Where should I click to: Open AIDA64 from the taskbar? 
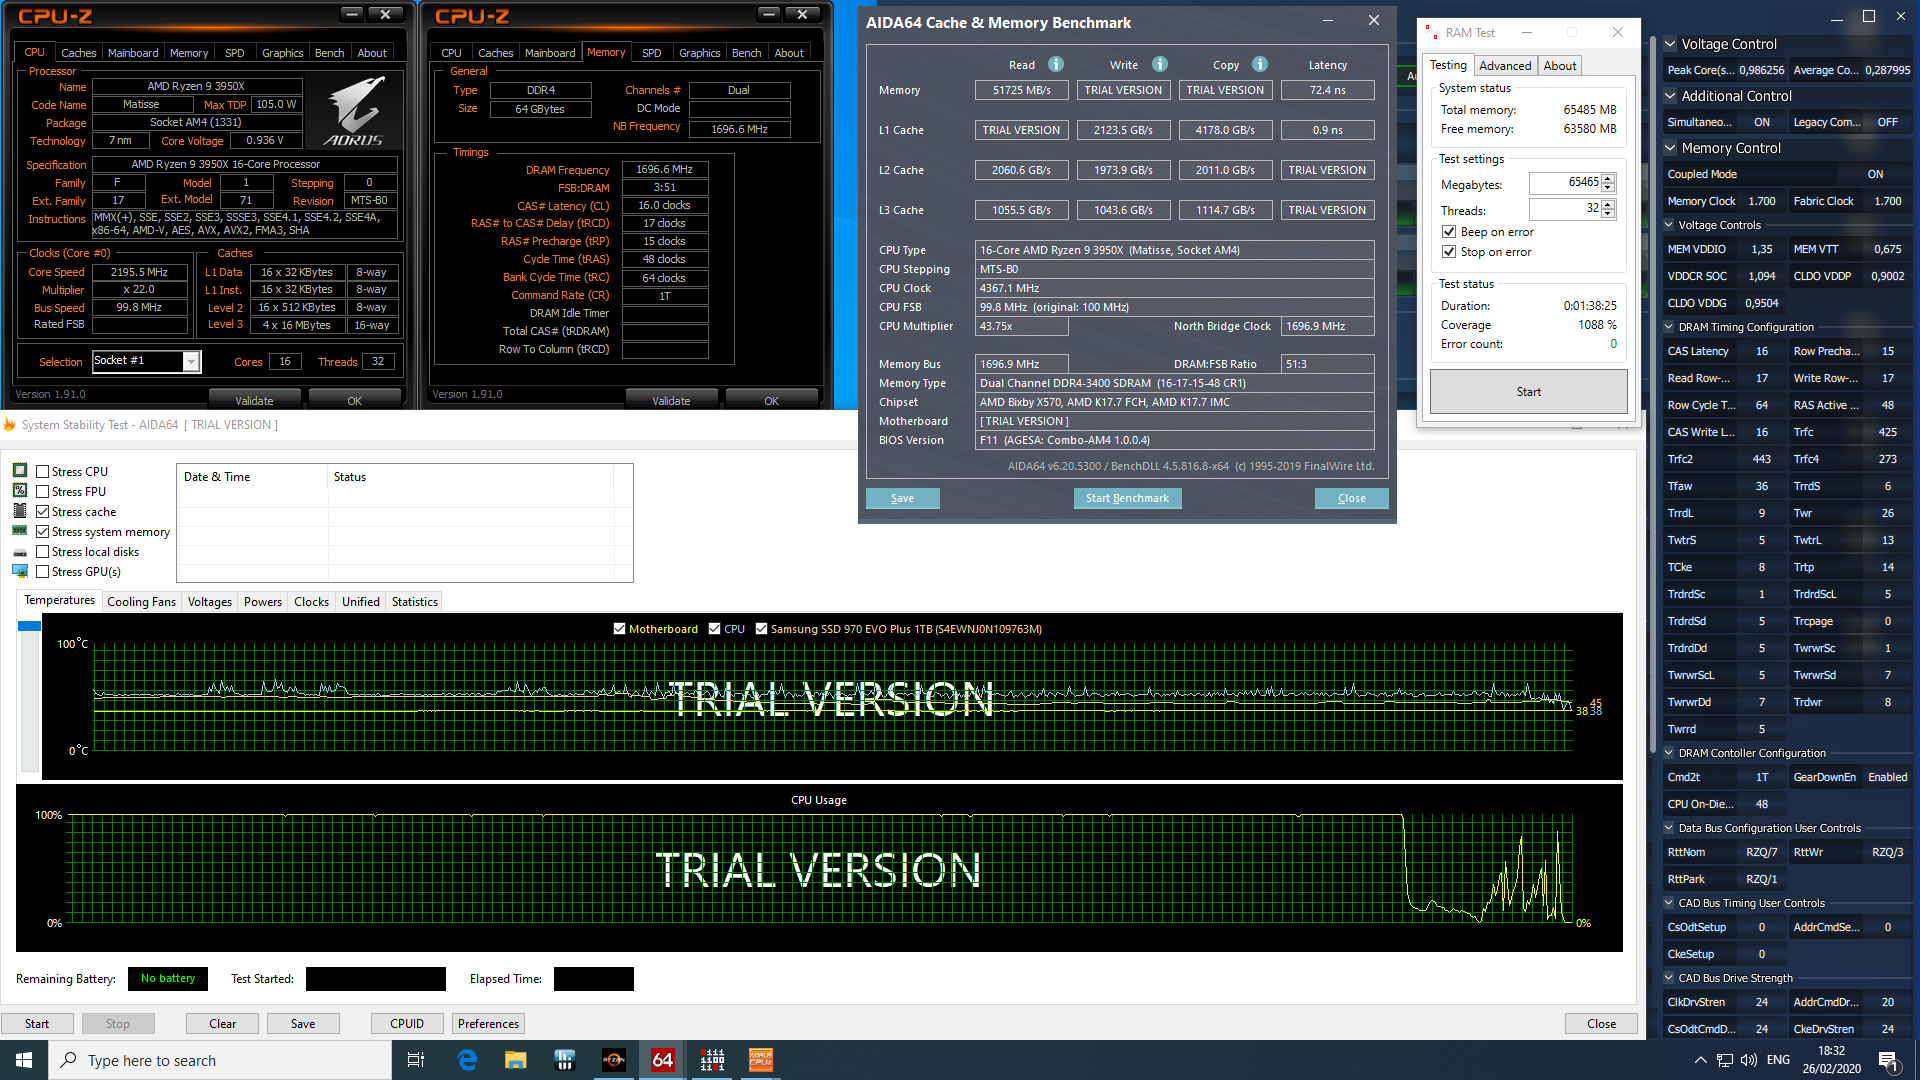[x=662, y=1060]
